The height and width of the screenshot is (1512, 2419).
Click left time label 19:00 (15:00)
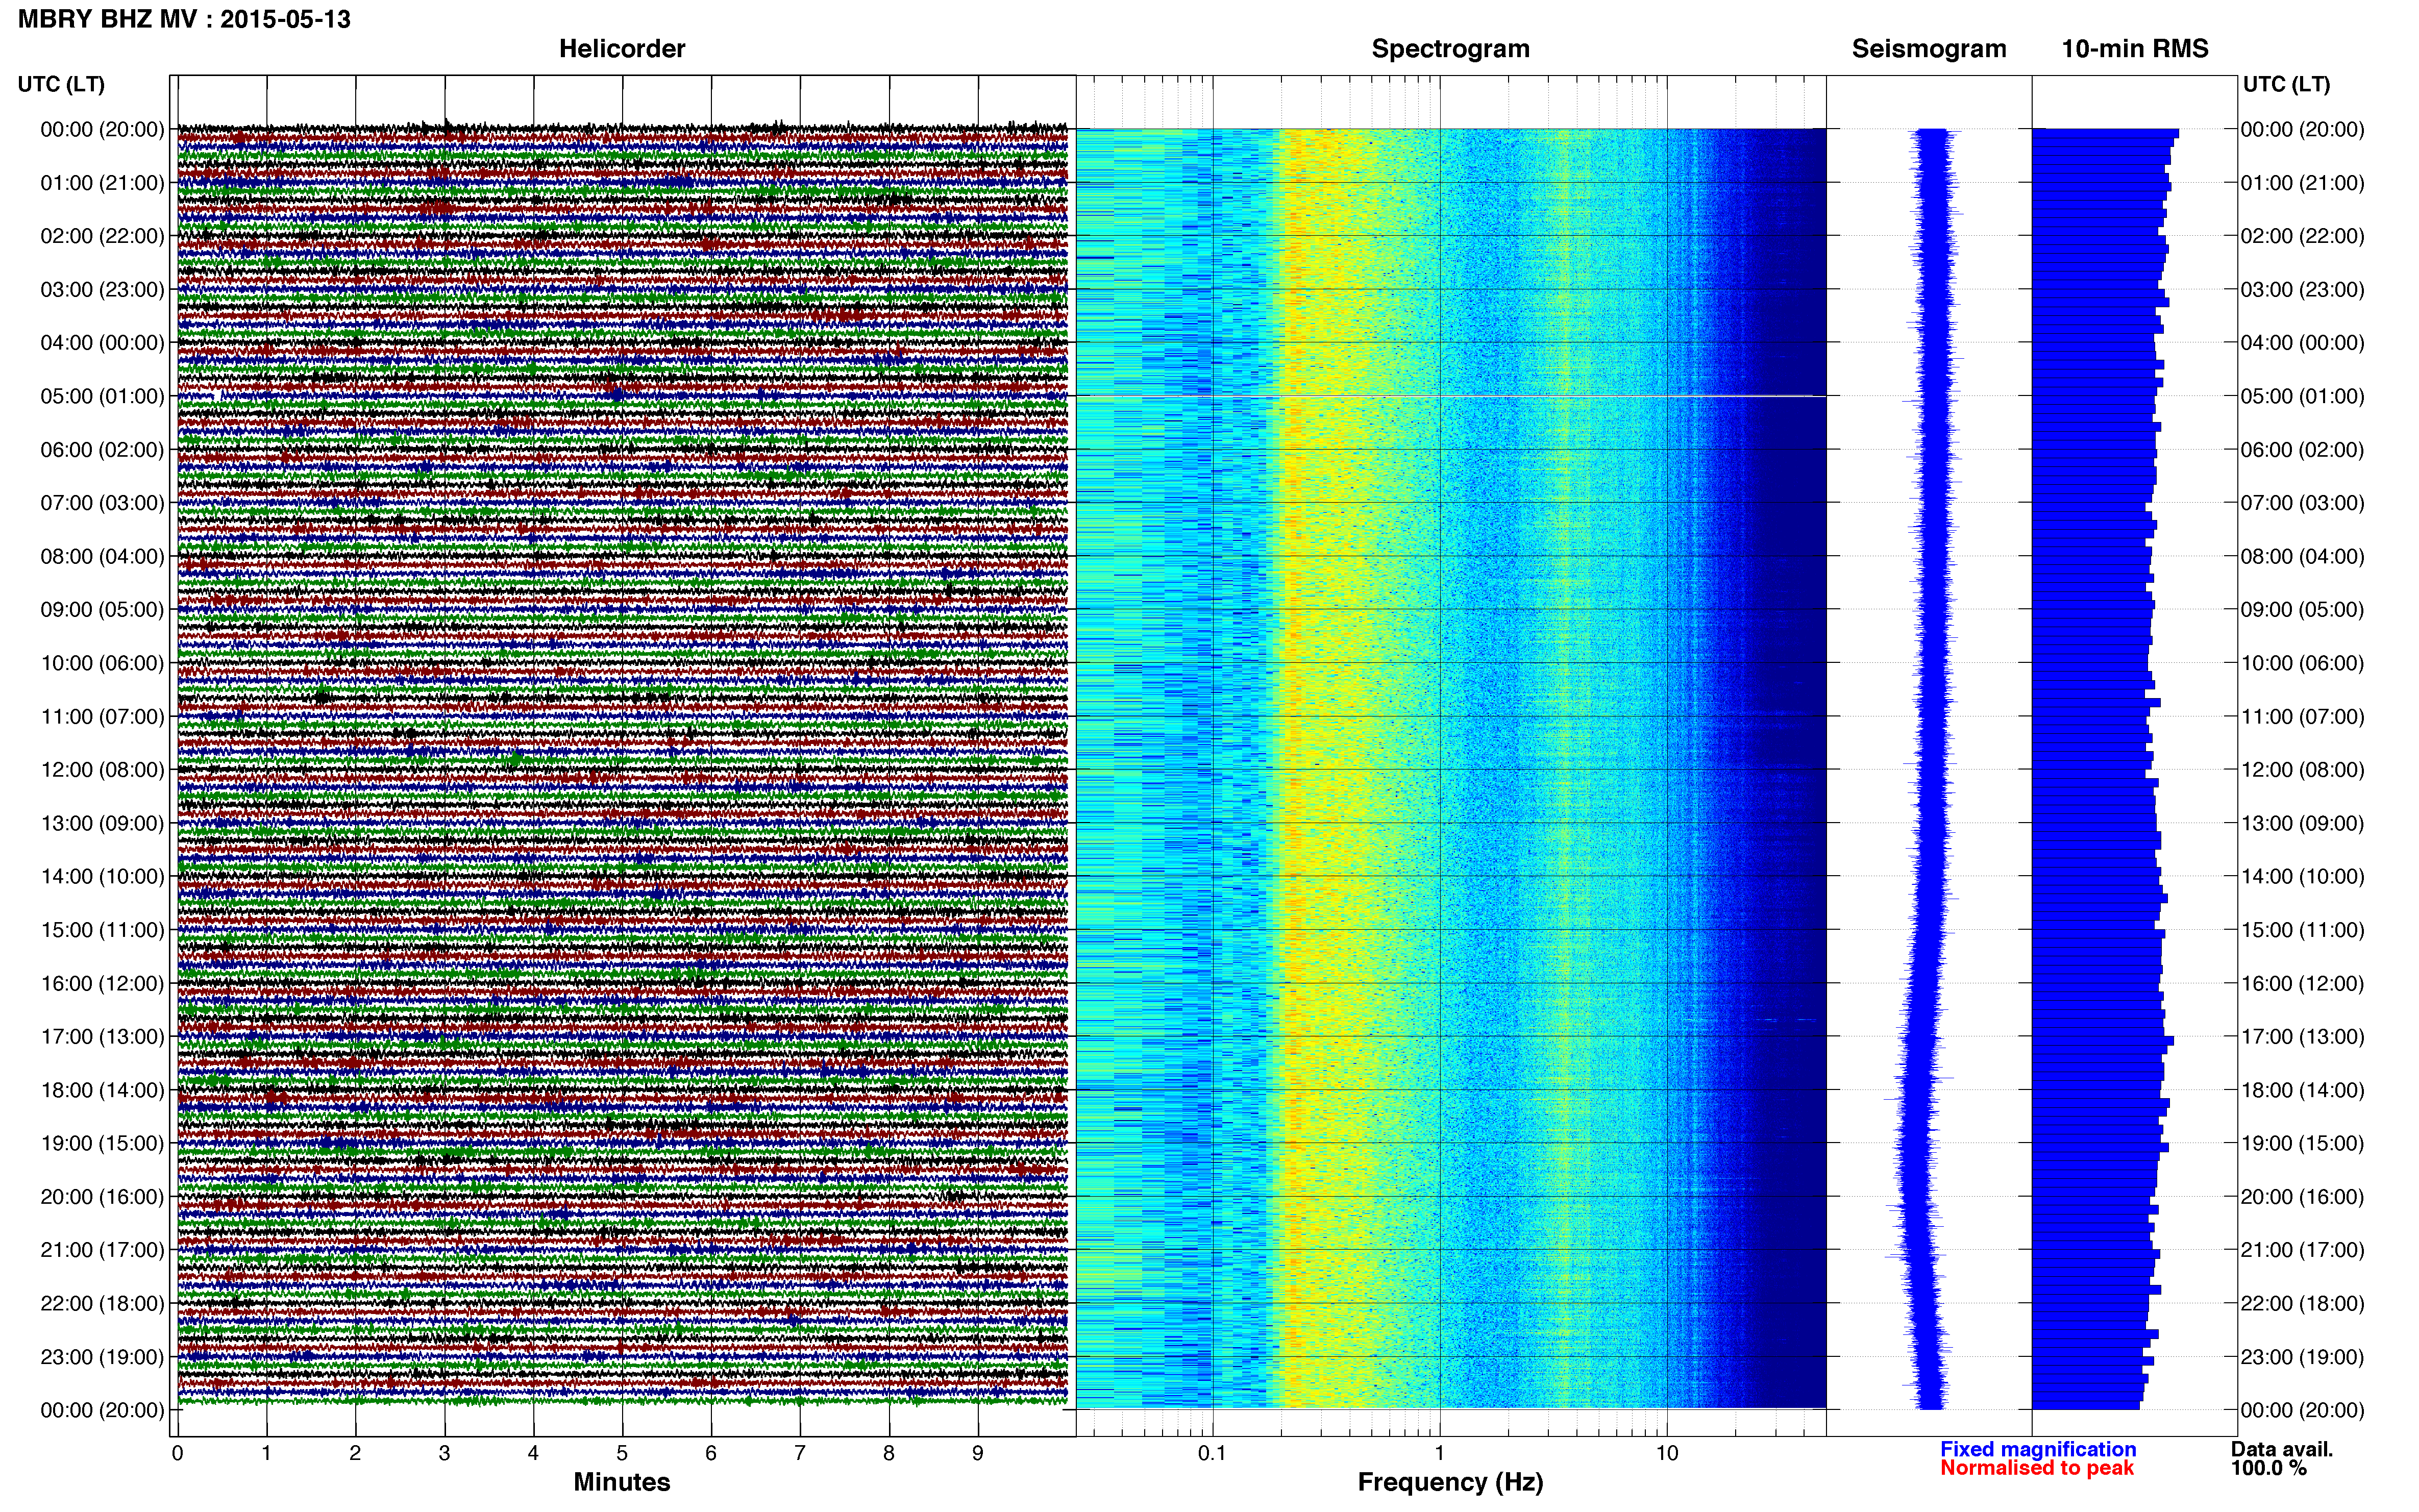(x=102, y=1143)
